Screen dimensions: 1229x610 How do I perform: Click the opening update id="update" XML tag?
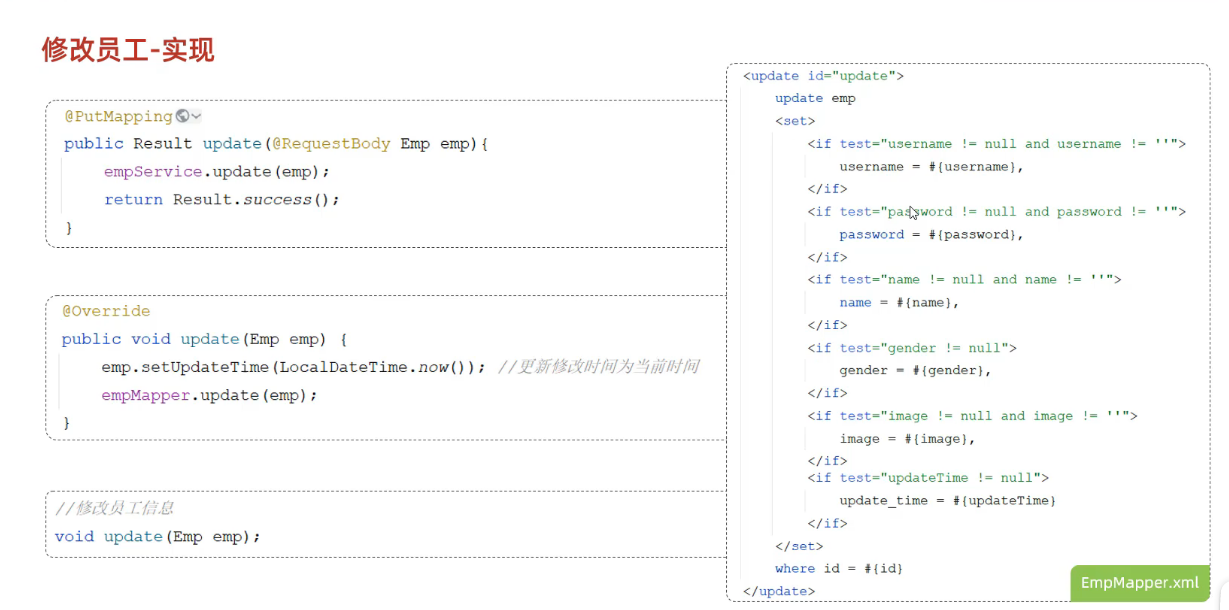click(x=823, y=76)
